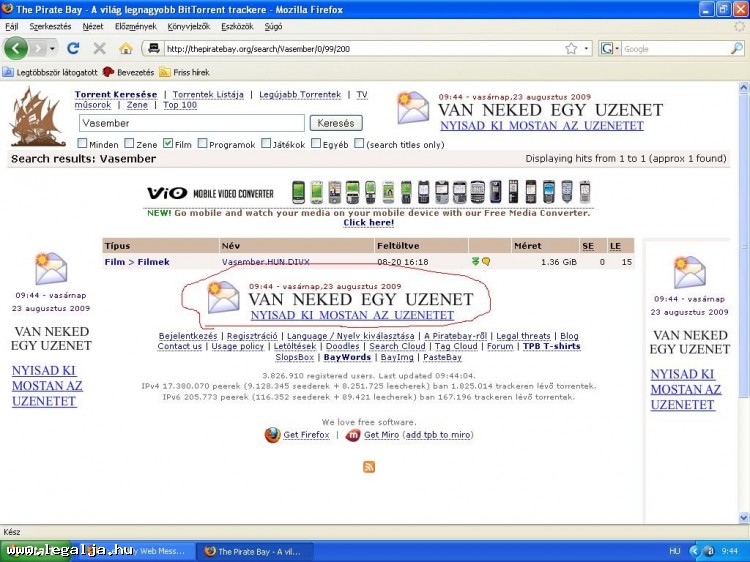The height and width of the screenshot is (562, 750).
Task: Download torrent via green arrow icon
Action: tap(476, 262)
